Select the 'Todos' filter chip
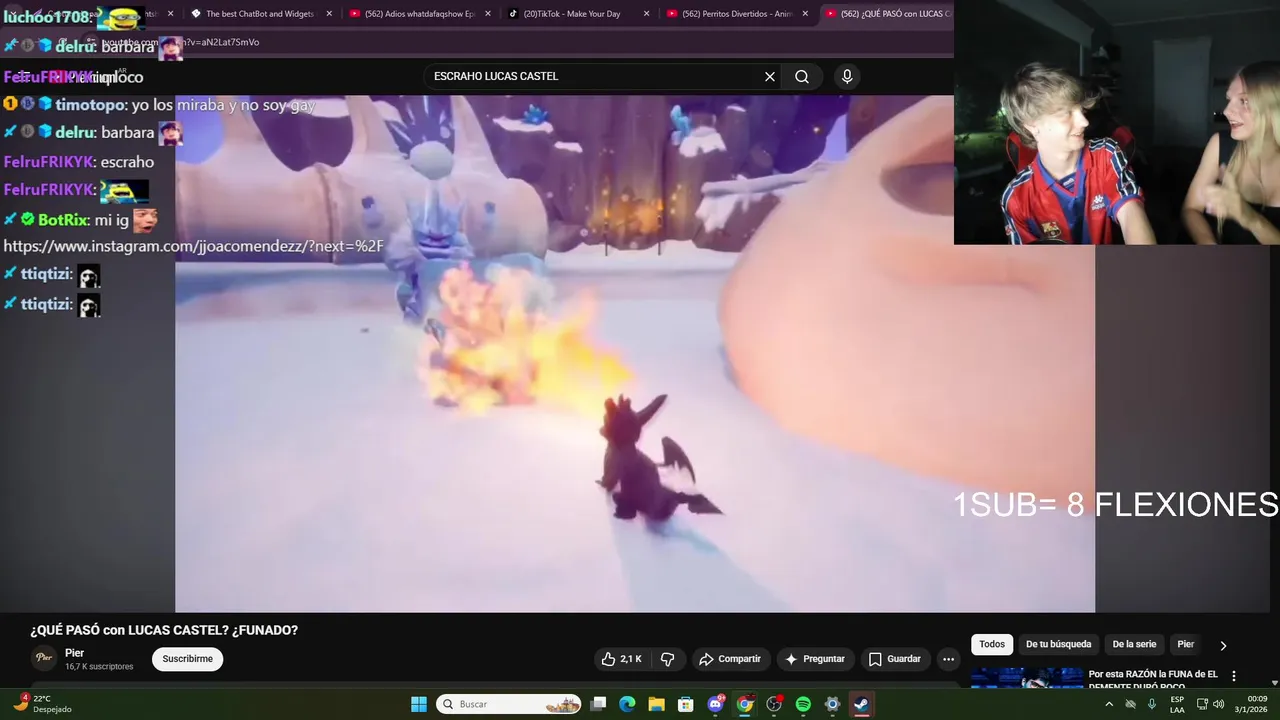Image resolution: width=1280 pixels, height=720 pixels. pos(992,645)
